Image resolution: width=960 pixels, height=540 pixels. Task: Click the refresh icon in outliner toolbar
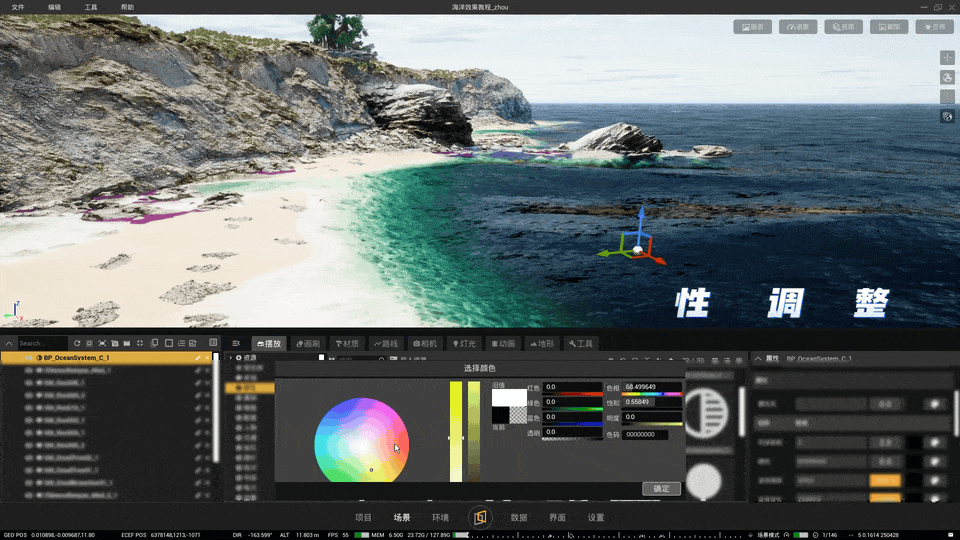(77, 343)
